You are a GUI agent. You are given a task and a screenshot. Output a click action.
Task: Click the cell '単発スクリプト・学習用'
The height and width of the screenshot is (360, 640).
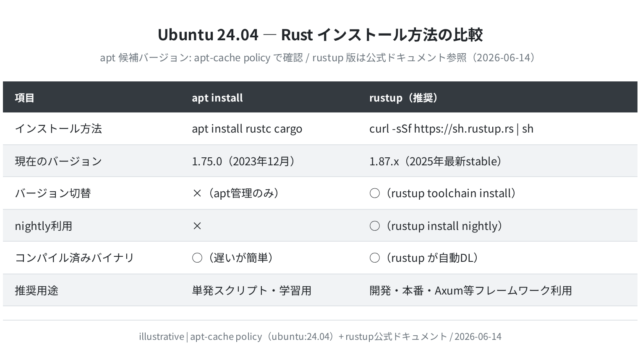[x=252, y=290]
